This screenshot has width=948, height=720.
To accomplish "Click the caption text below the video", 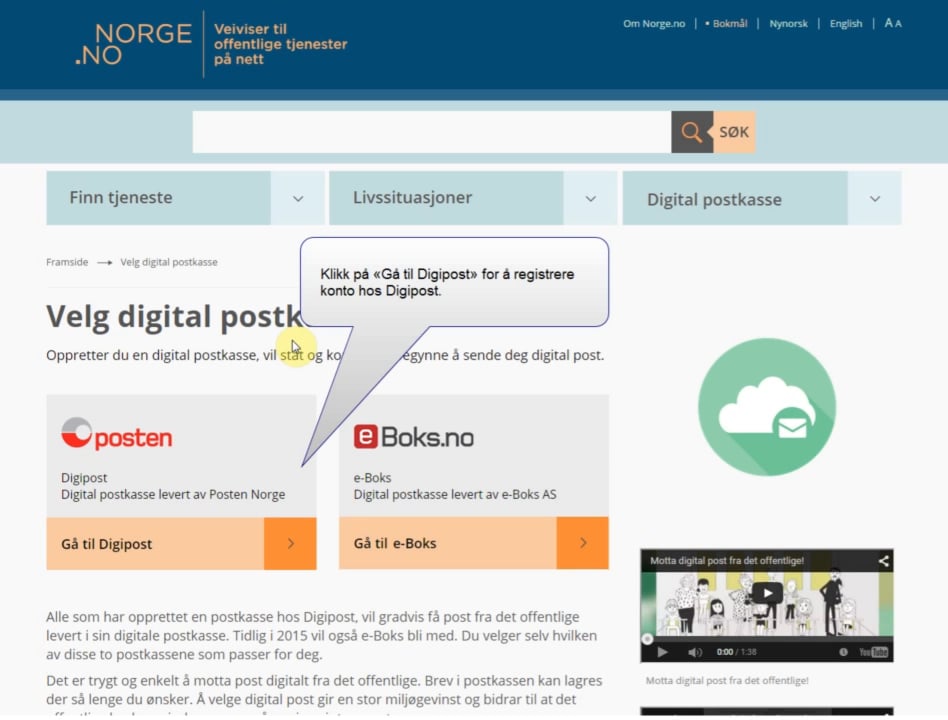I will 727,681.
